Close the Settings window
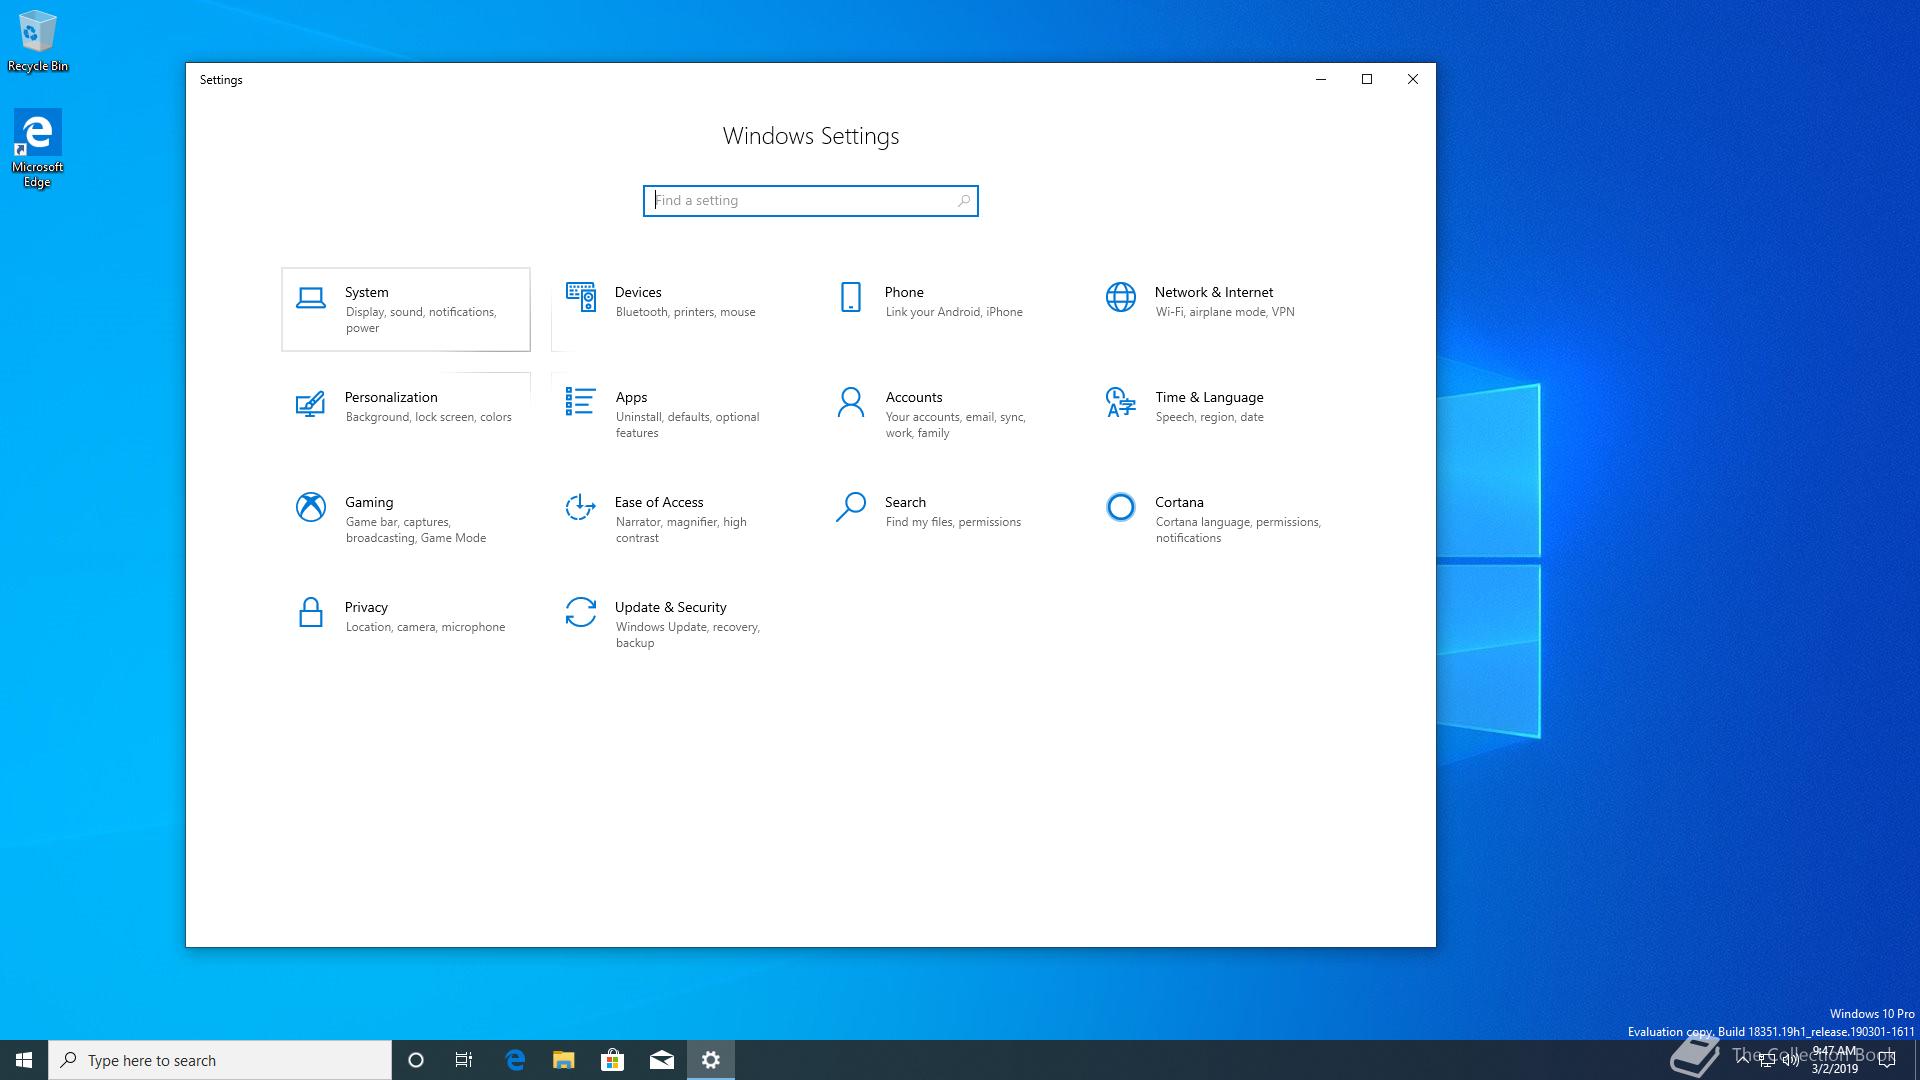The width and height of the screenshot is (1920, 1080). pos(1413,79)
